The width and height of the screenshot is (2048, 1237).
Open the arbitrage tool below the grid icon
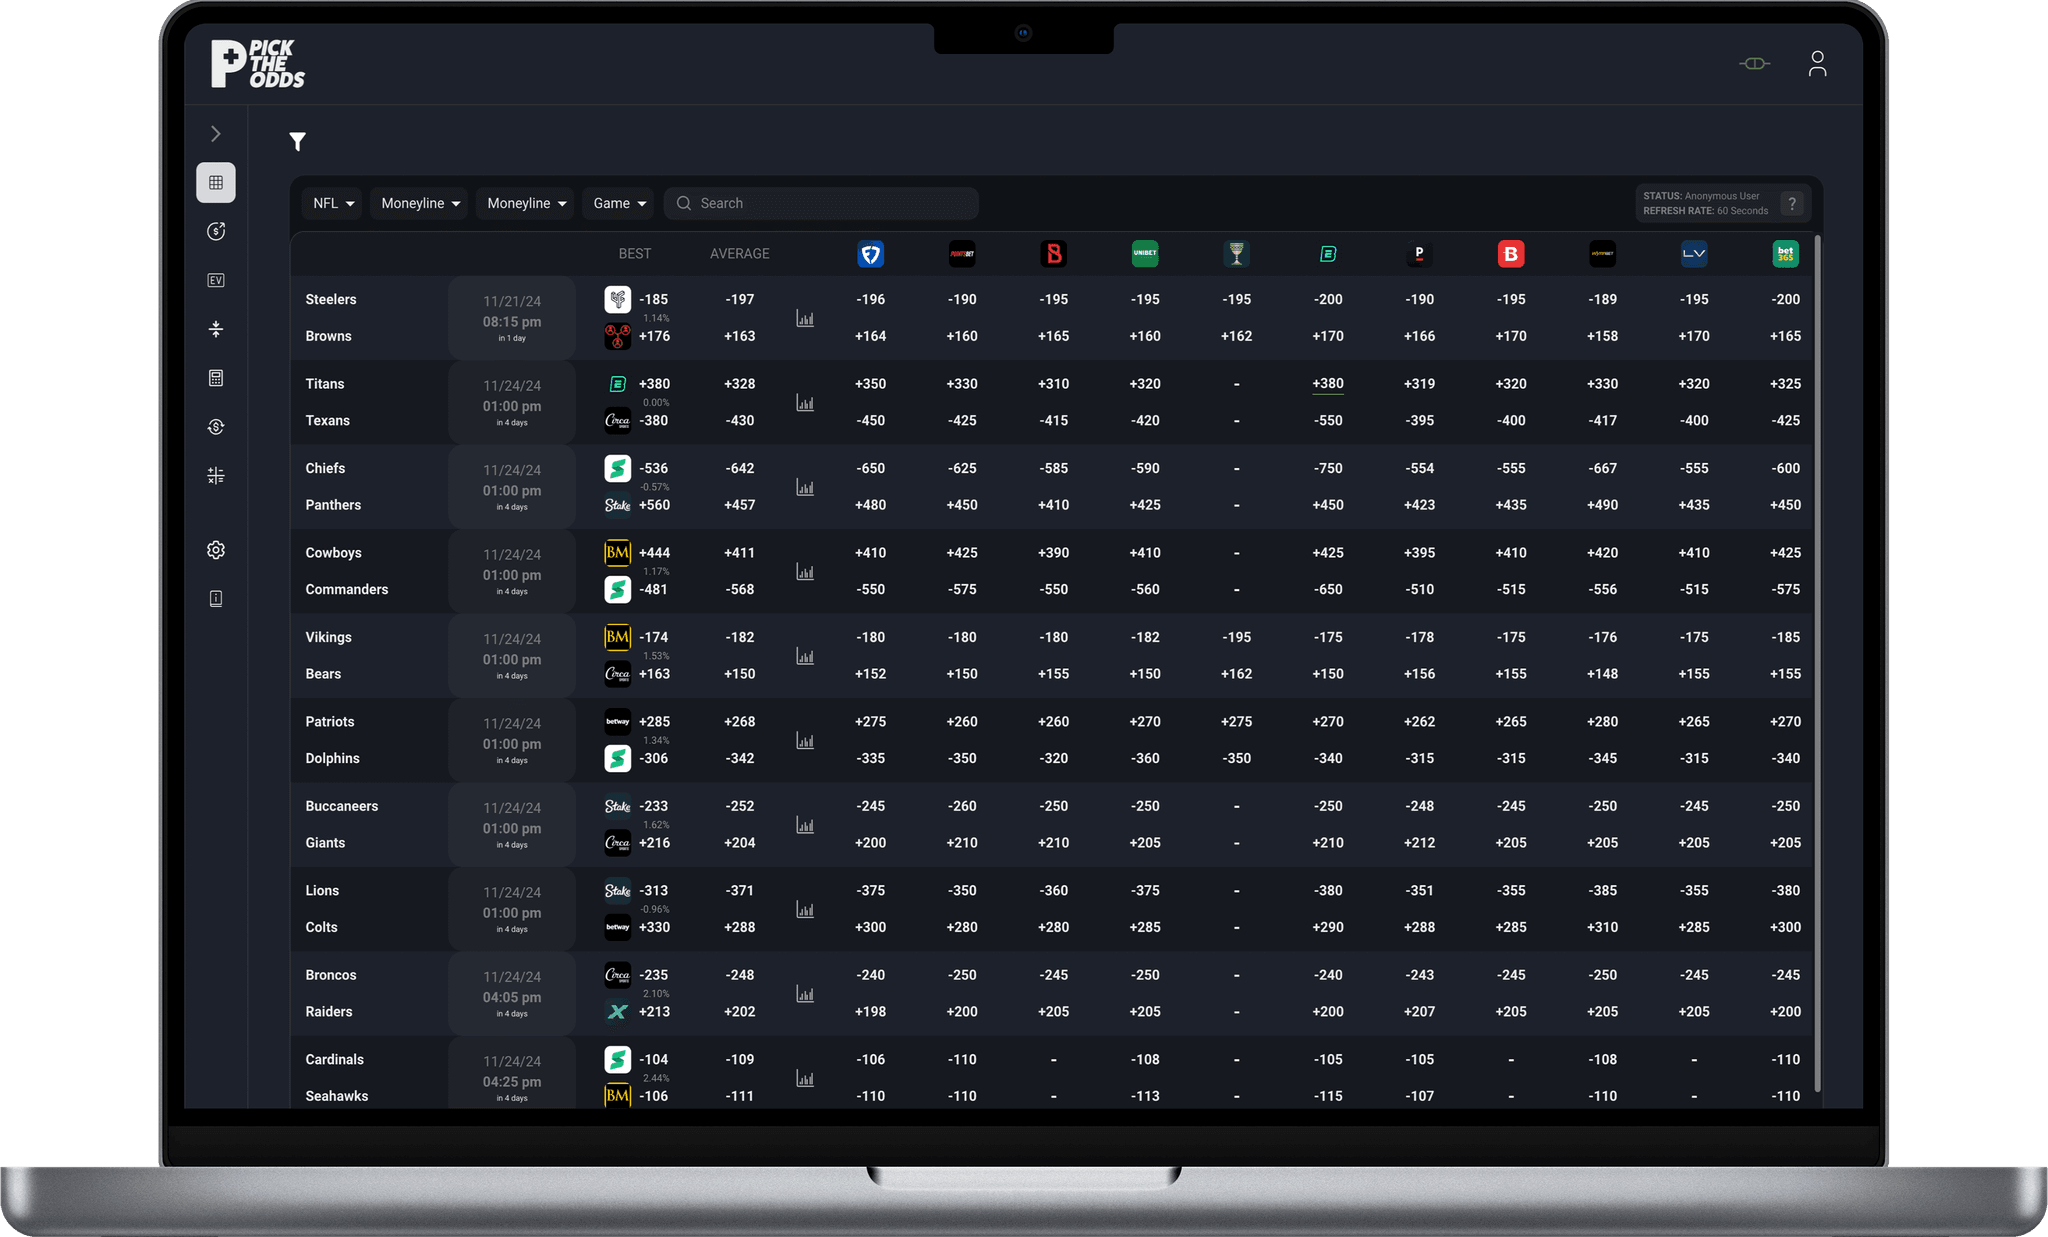point(216,231)
